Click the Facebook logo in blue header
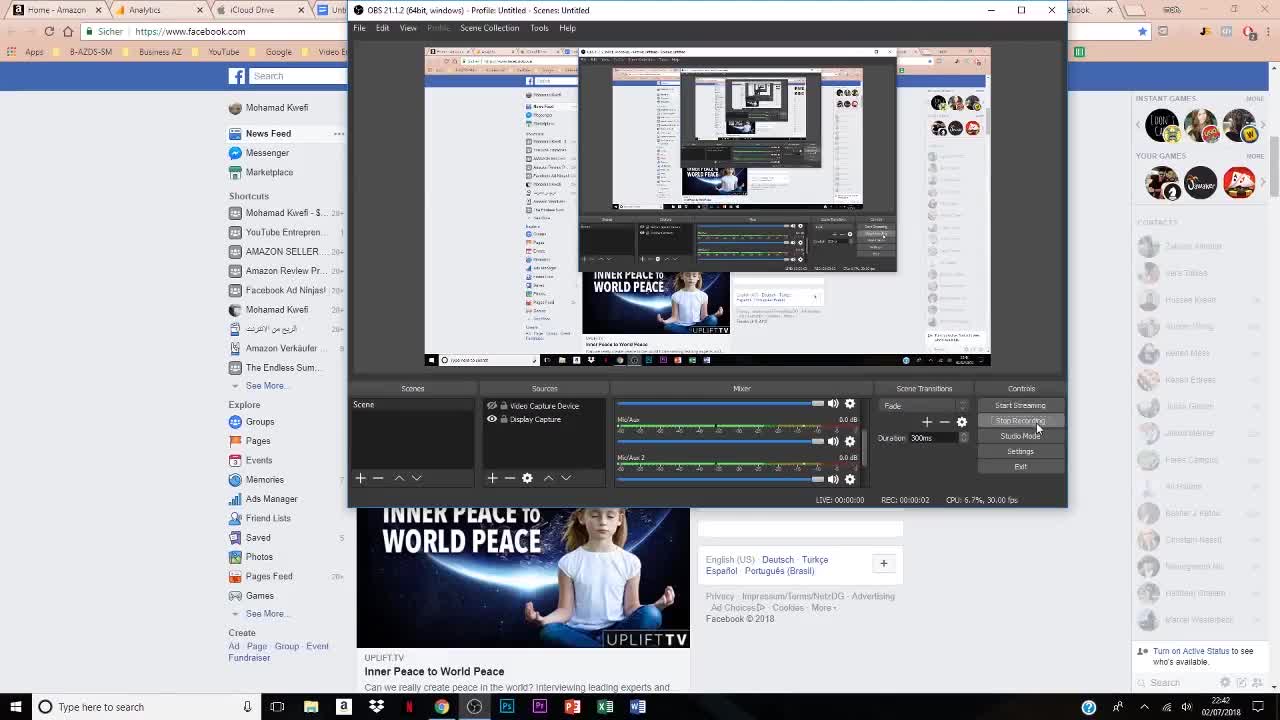The height and width of the screenshot is (720, 1280). 237,76
